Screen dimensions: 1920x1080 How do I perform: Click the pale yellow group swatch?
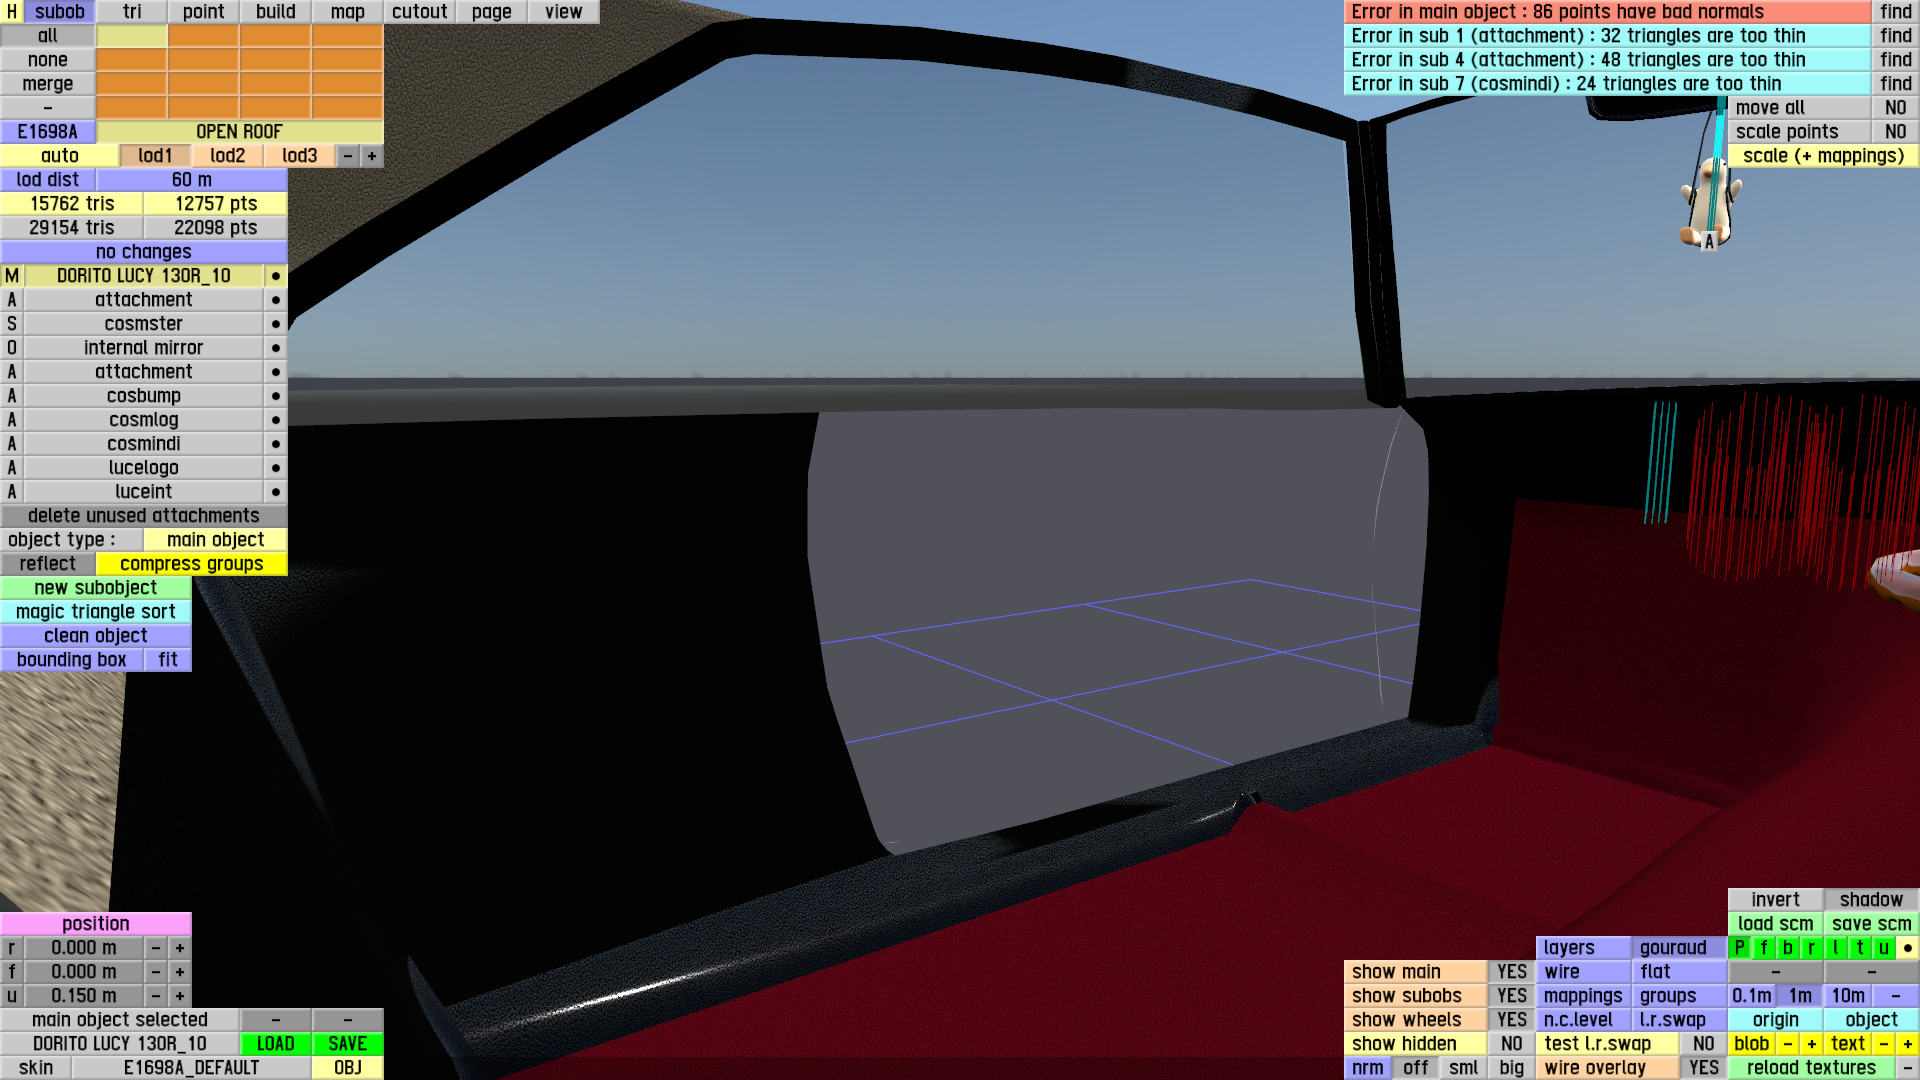tap(132, 36)
